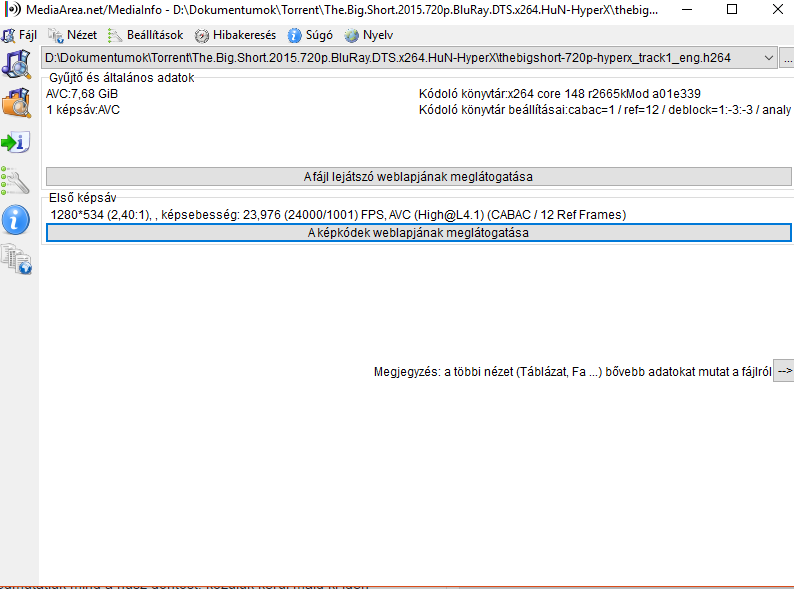This screenshot has width=794, height=589.
Task: Click the 'Kódoló könyvtár:x264 core 148' text
Action: (560, 94)
